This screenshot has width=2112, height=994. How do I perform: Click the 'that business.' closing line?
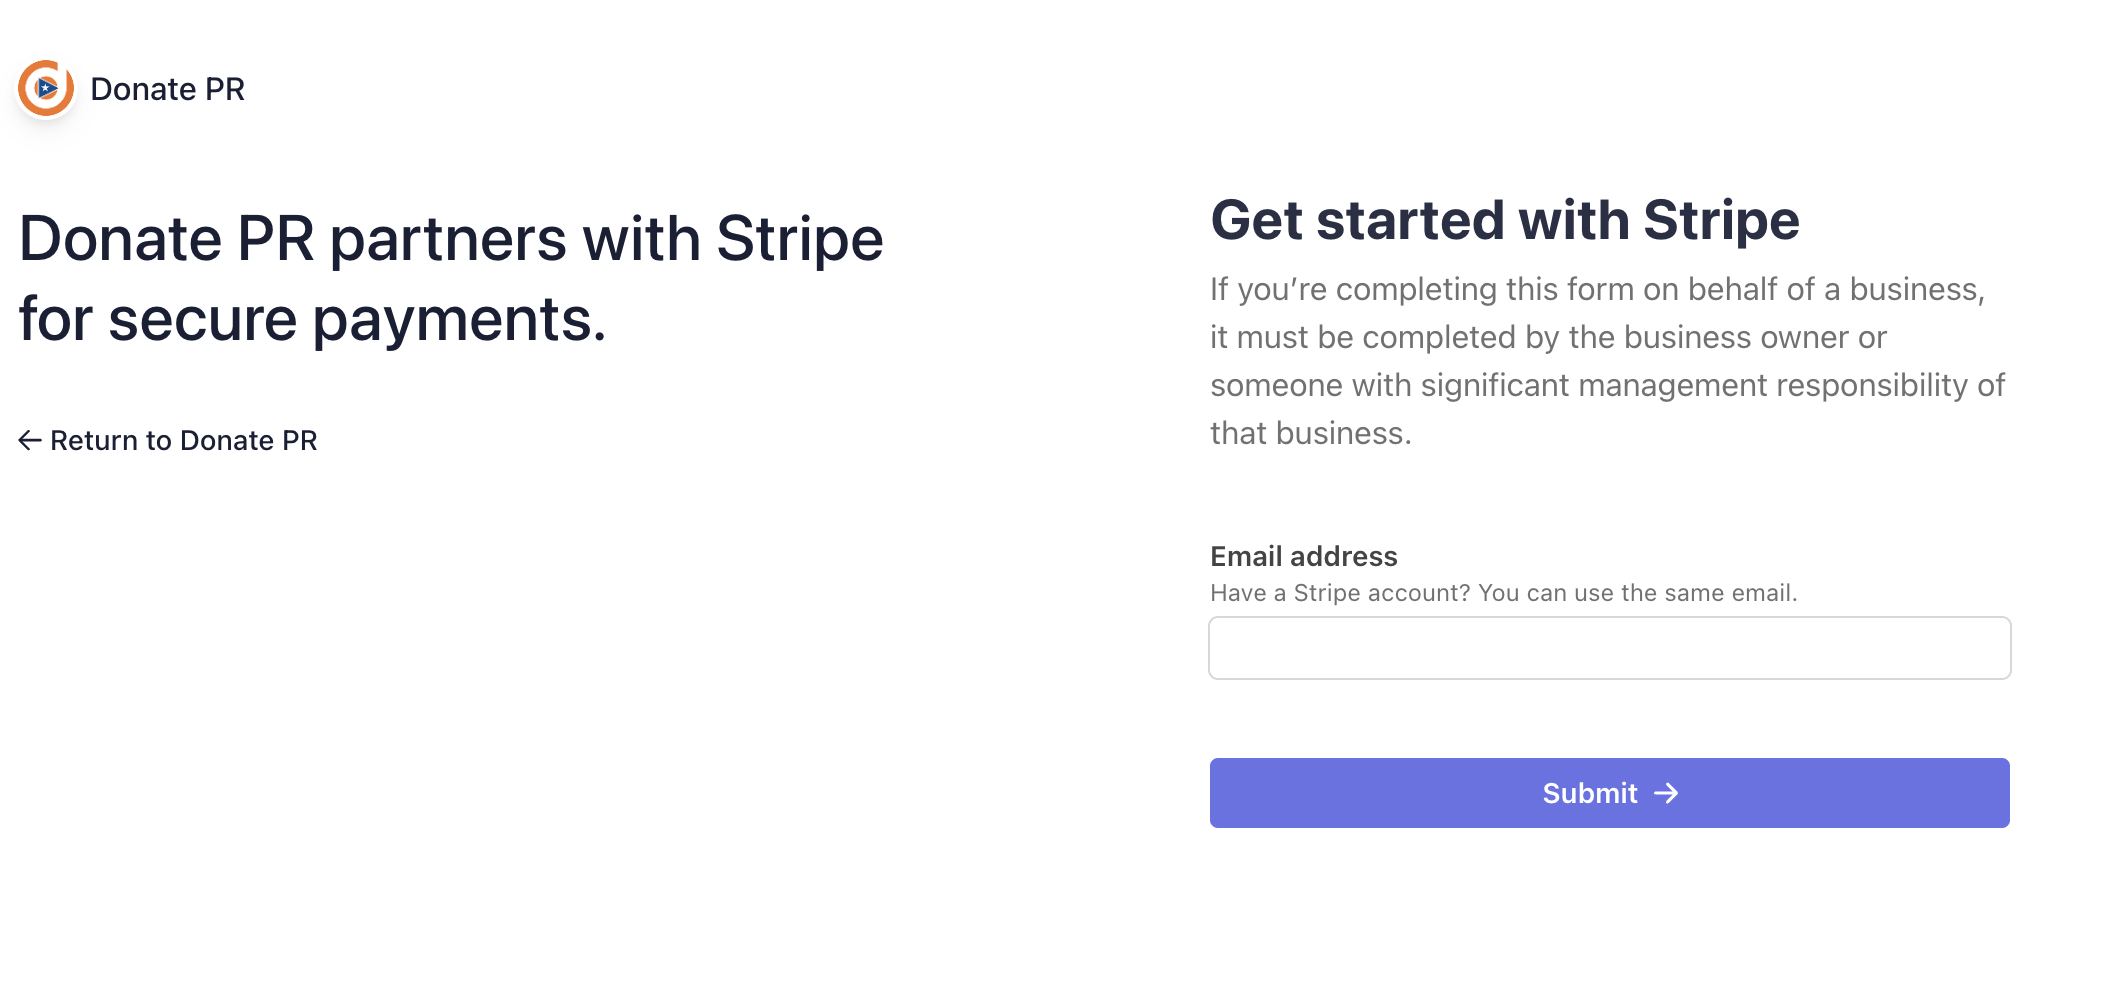1310,433
